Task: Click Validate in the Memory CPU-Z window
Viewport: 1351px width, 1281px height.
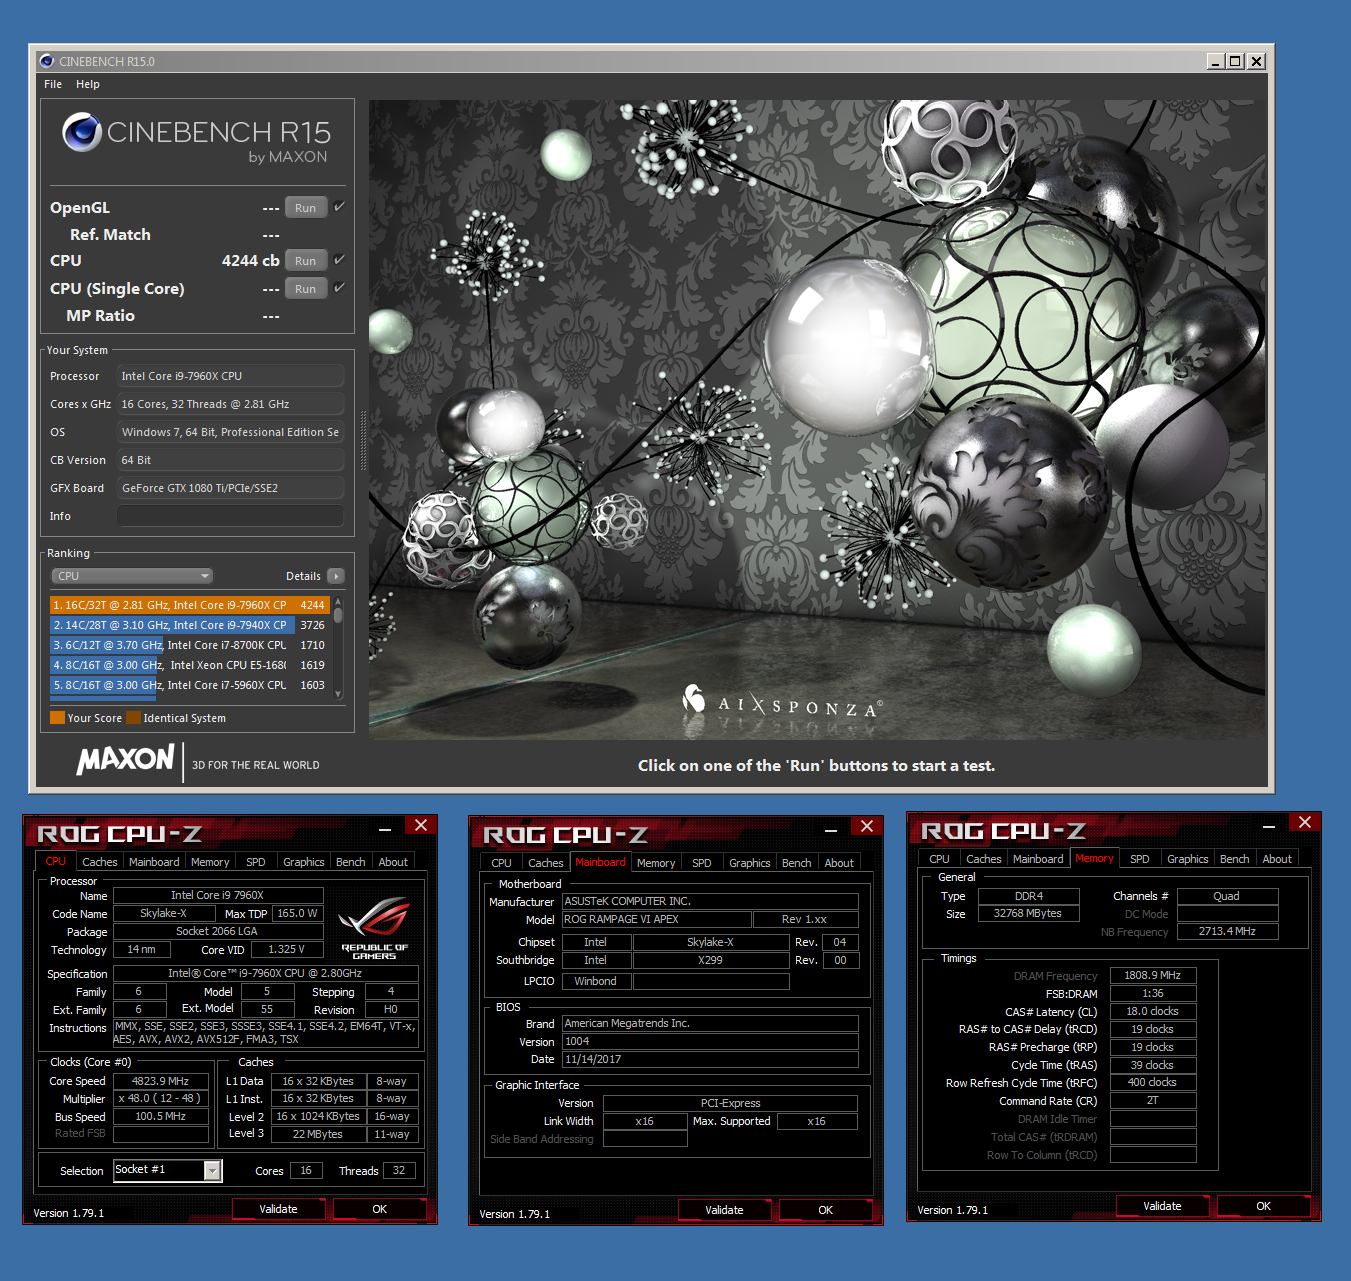Action: (1162, 1206)
